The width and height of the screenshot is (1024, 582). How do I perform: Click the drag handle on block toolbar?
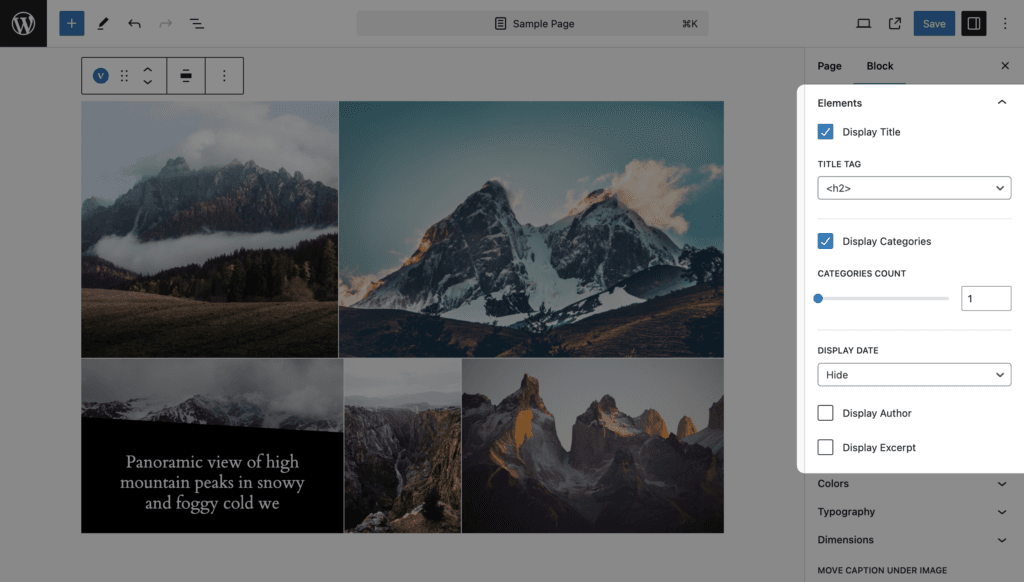point(124,76)
